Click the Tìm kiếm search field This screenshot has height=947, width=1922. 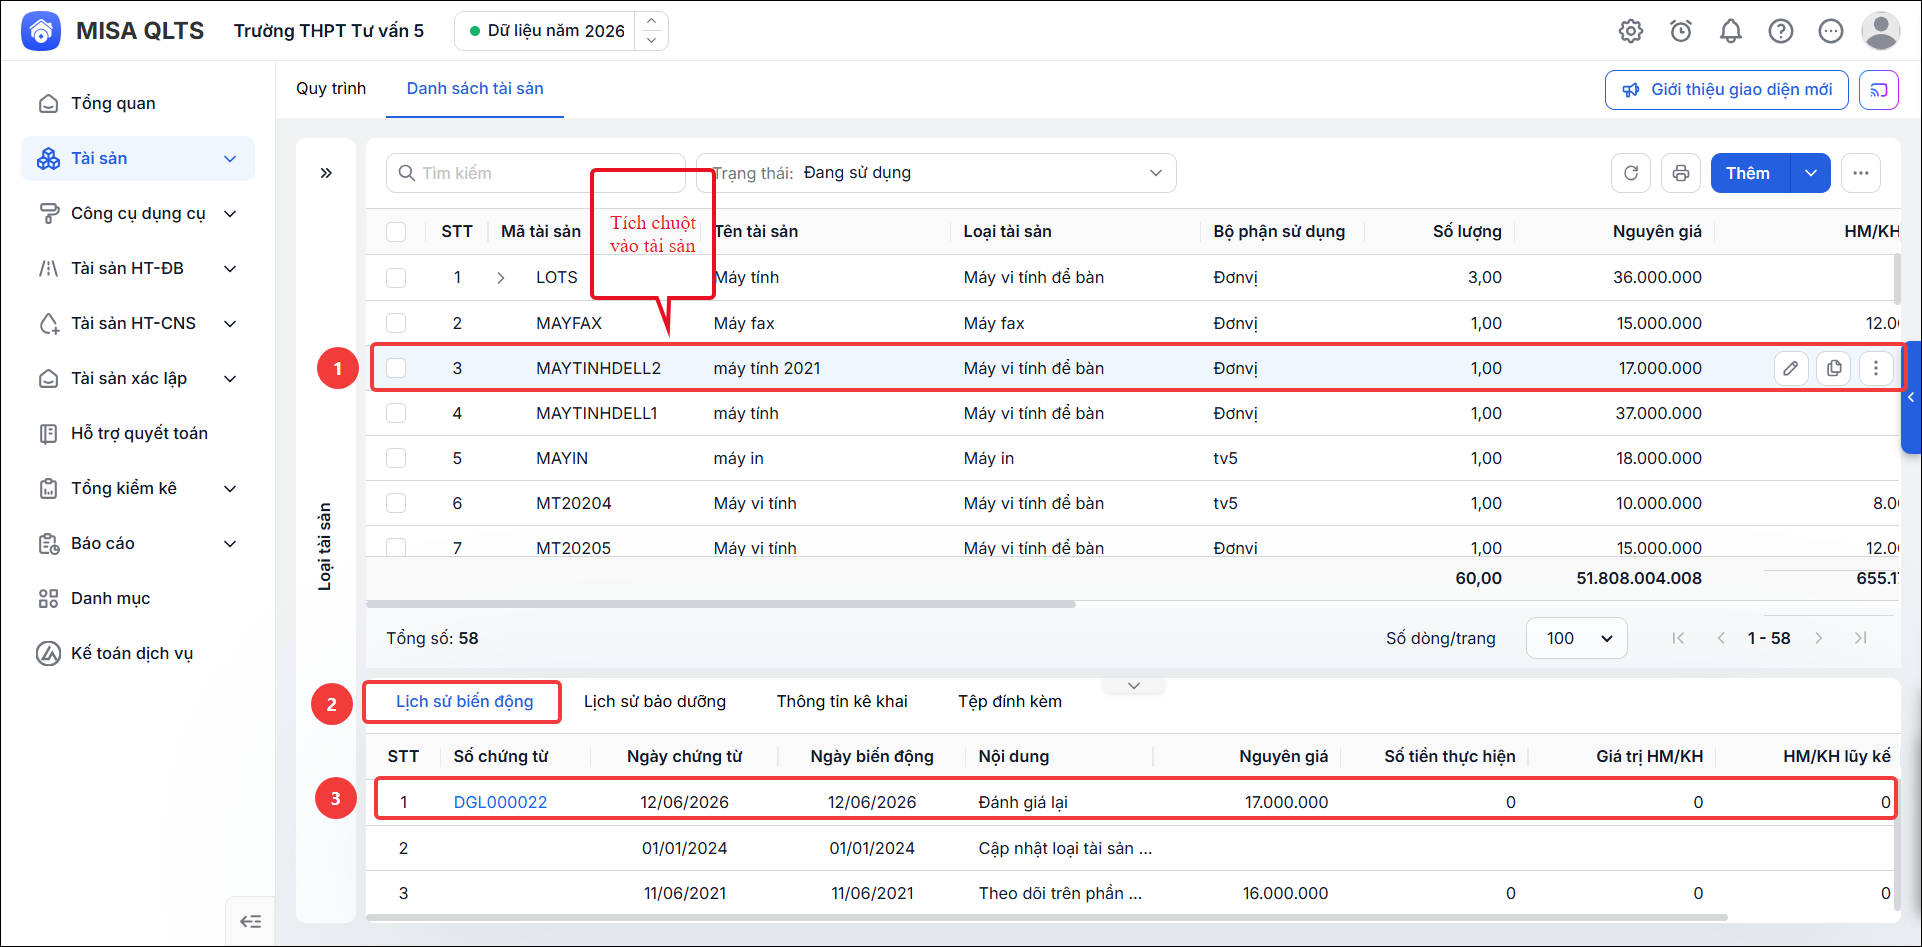pos(536,173)
